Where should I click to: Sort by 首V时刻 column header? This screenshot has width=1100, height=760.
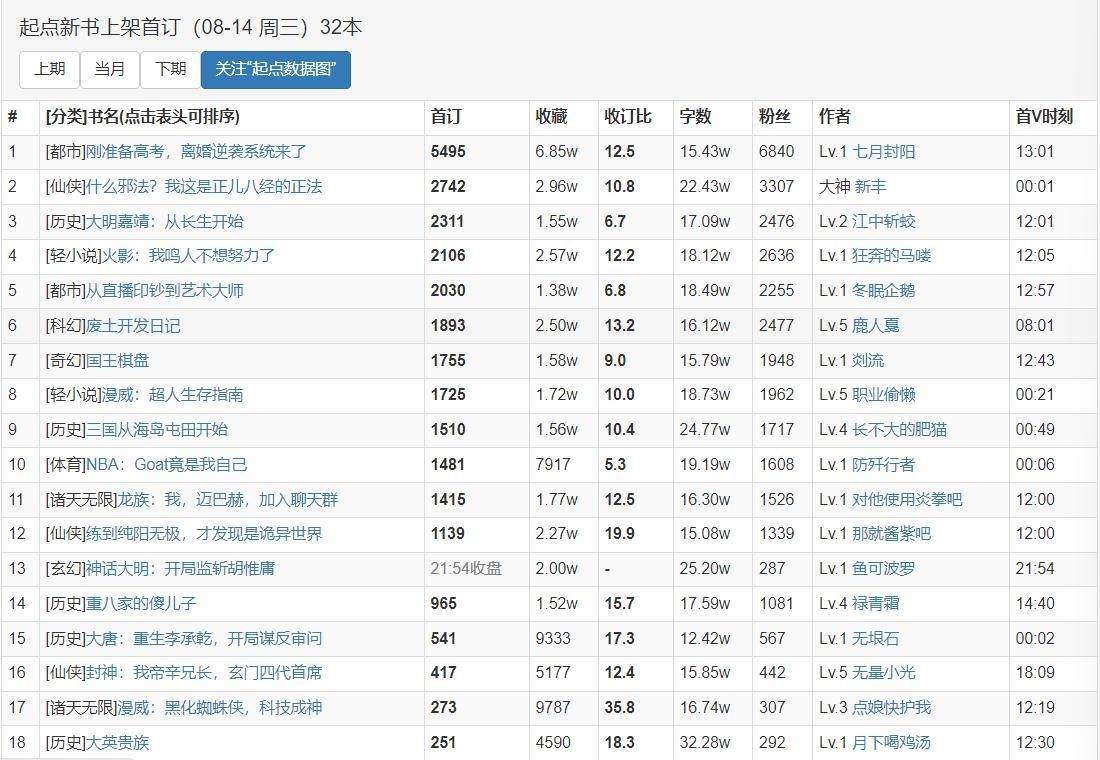coord(1044,117)
